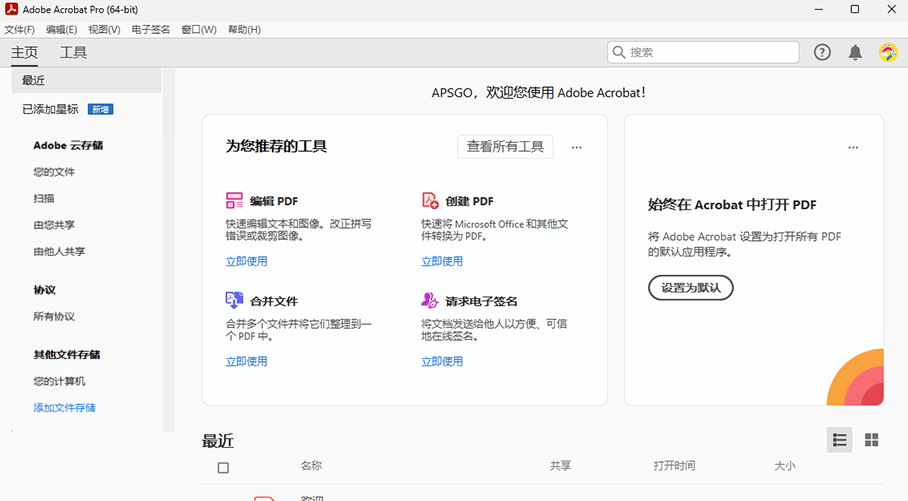Sort recent files by 大小 column
This screenshot has width=908, height=501.
(x=785, y=466)
